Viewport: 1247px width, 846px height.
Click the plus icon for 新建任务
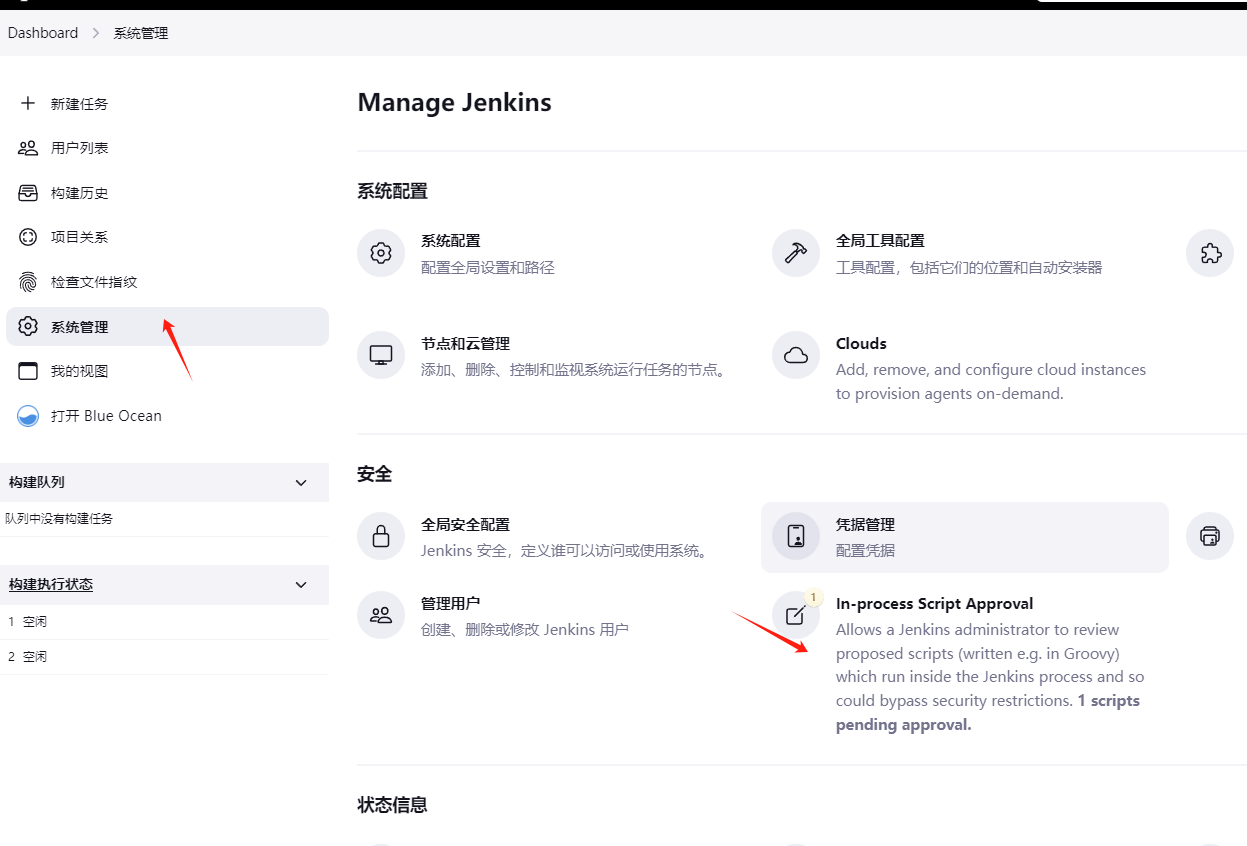[x=28, y=103]
